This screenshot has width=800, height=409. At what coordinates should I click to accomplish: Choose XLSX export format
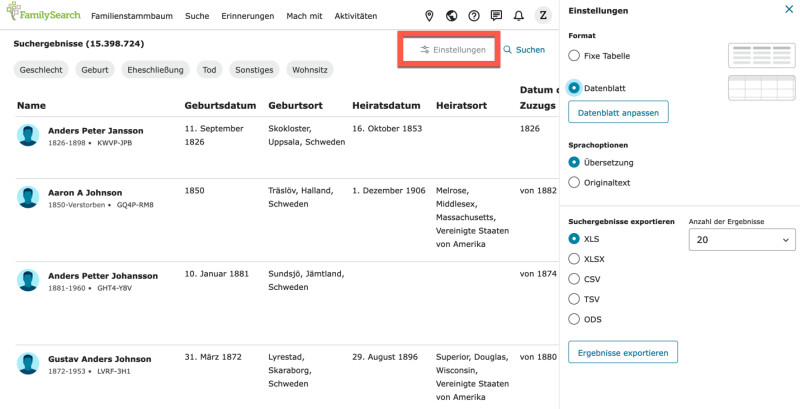tap(574, 259)
